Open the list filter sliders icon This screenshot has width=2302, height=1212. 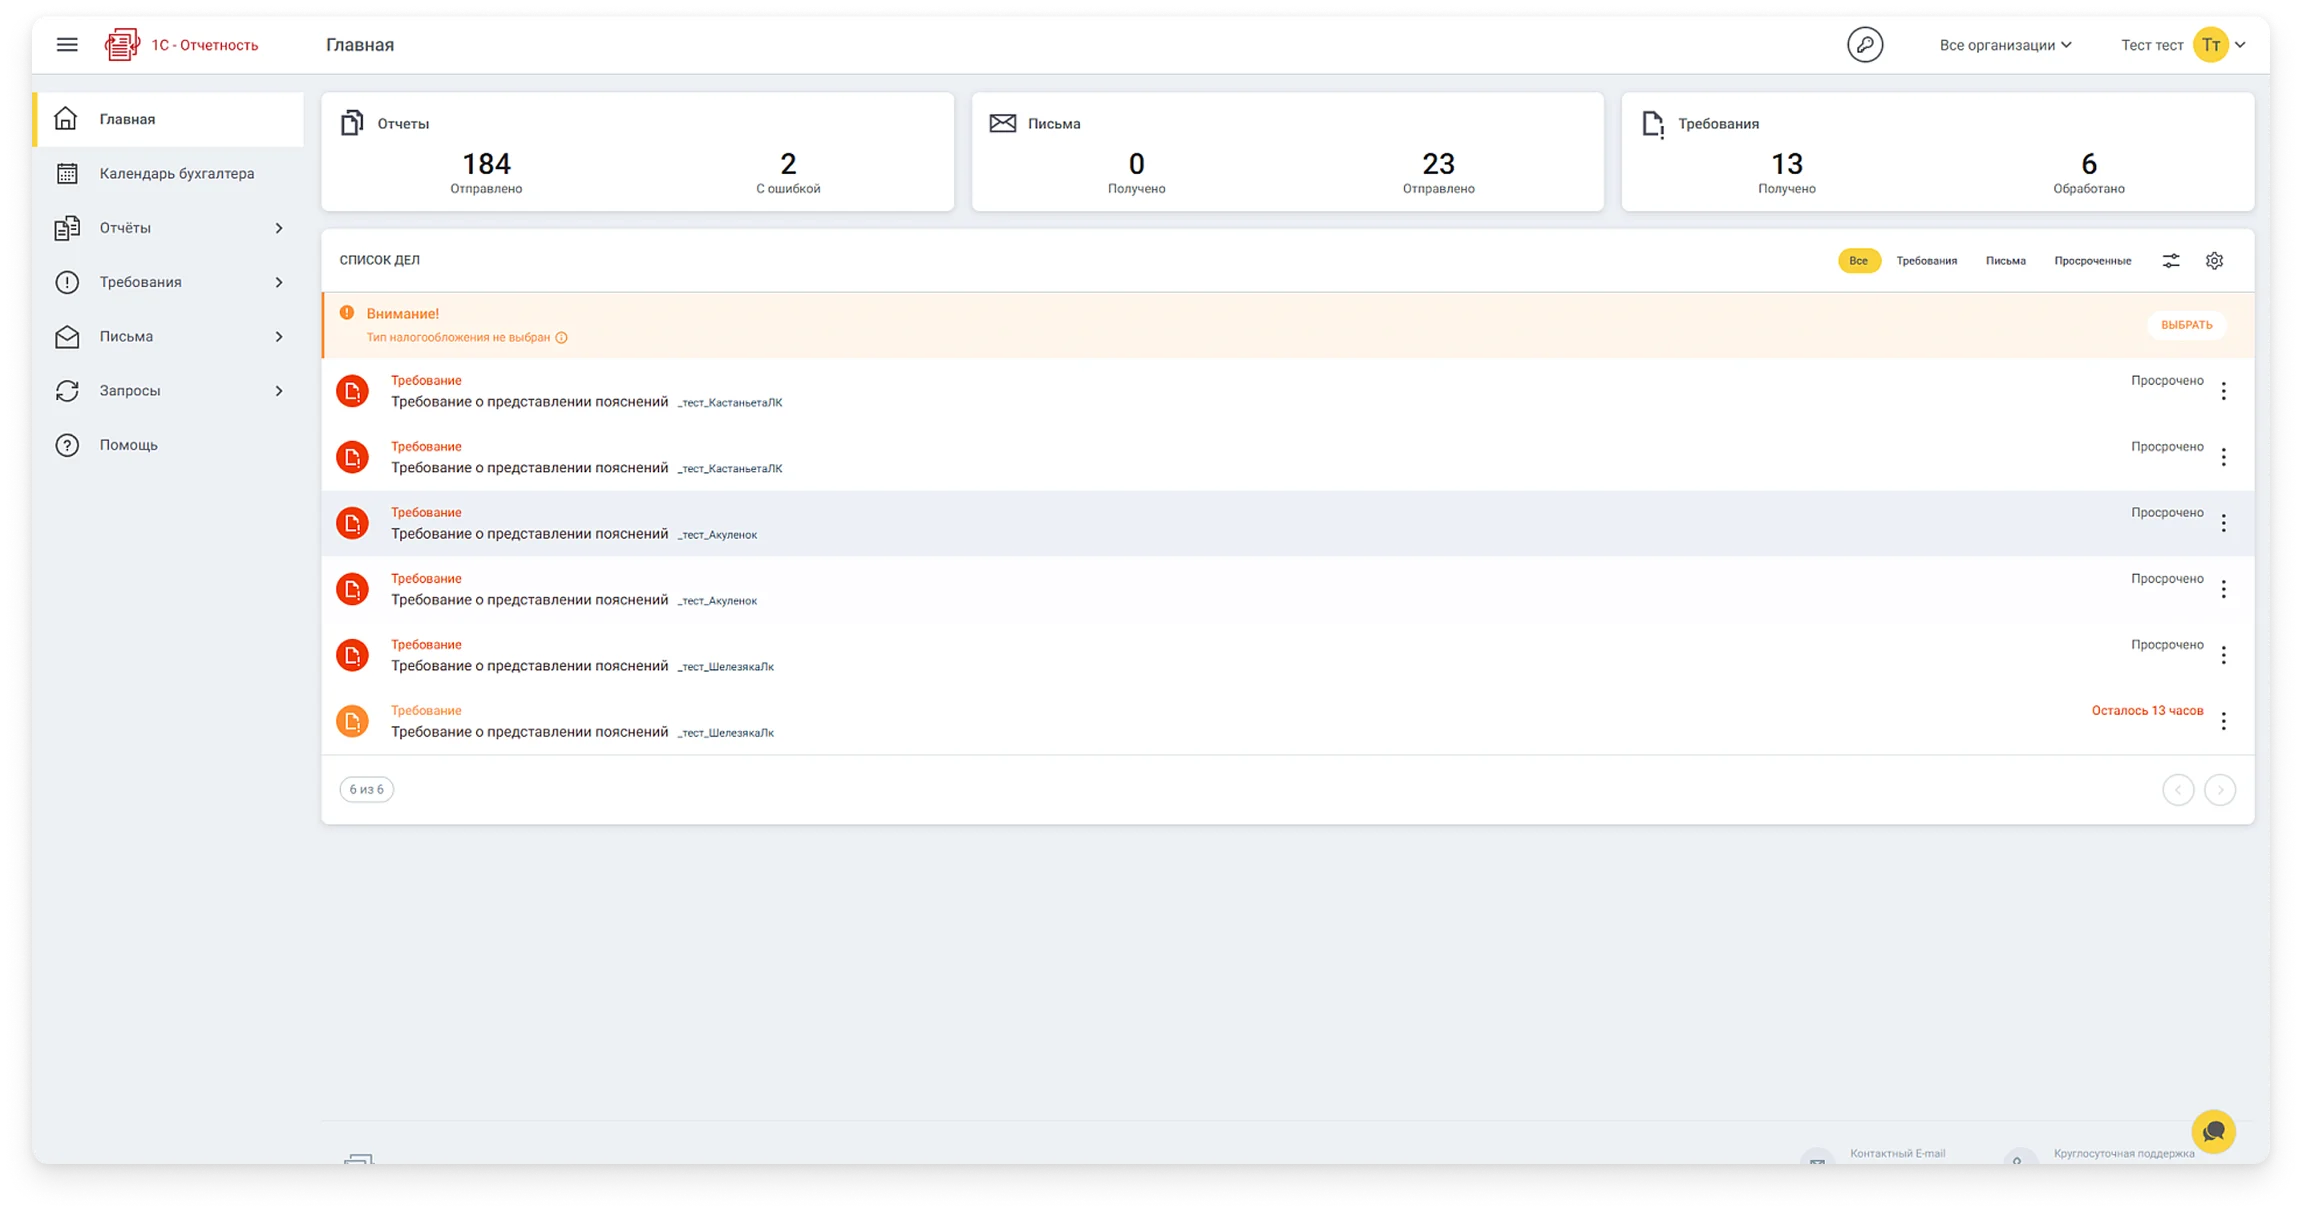pos(2170,261)
